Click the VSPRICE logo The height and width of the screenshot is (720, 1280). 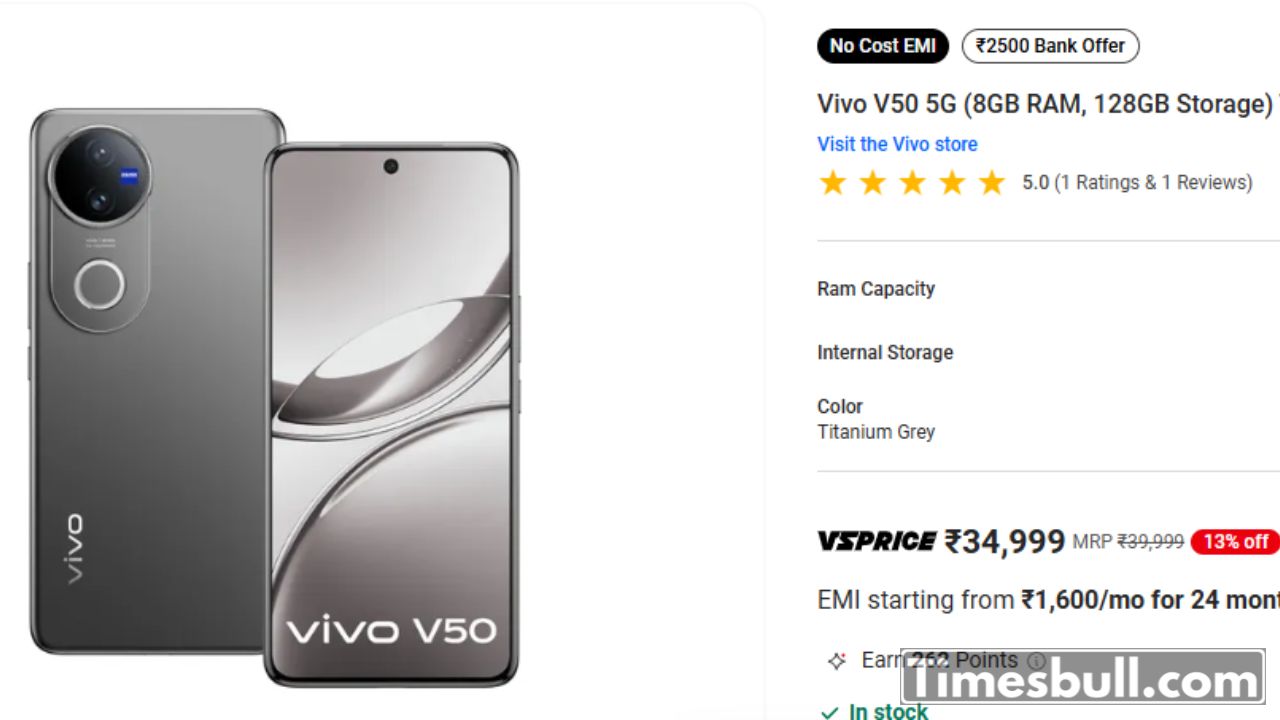tap(877, 542)
